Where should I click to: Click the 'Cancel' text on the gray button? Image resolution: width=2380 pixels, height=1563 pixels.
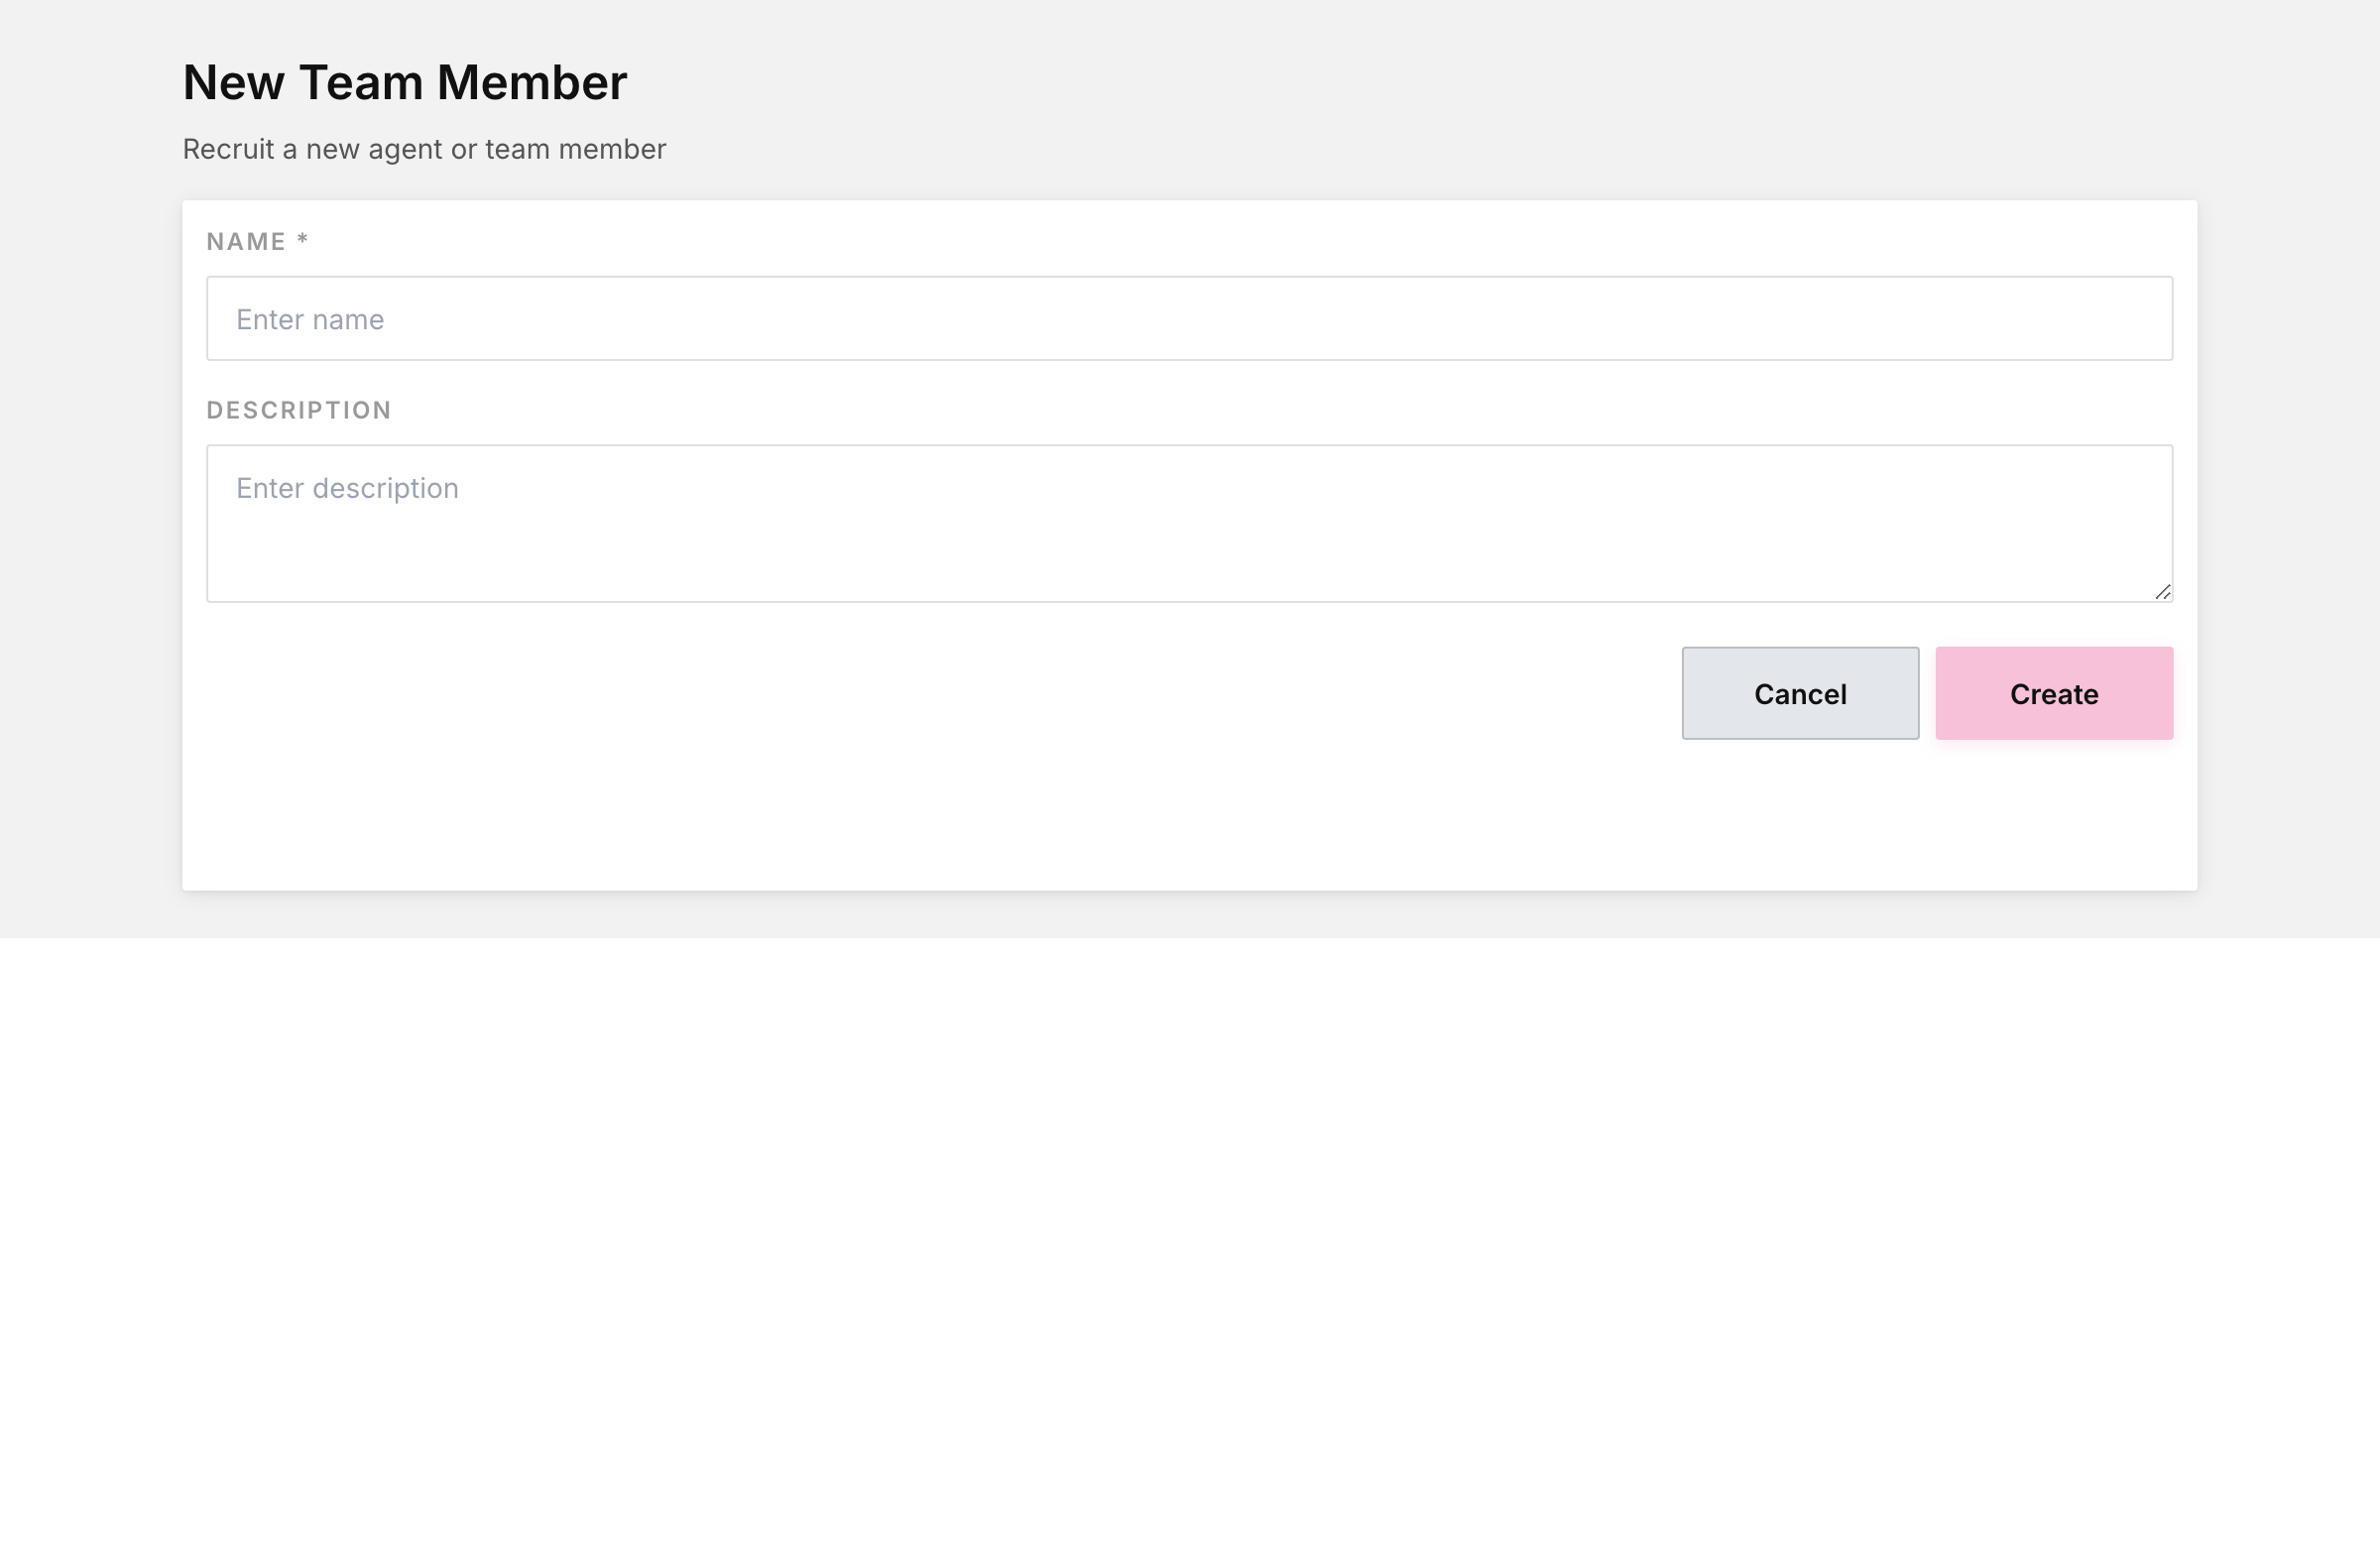point(1800,694)
